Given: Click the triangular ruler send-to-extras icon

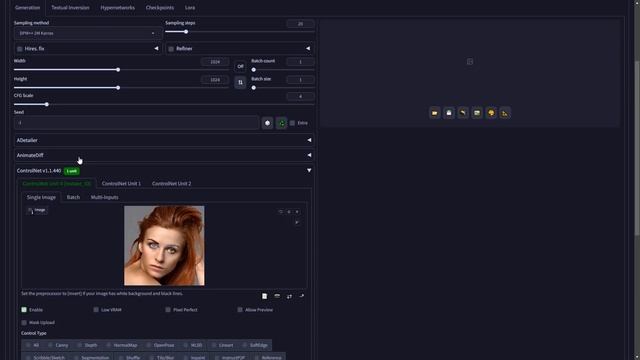Looking at the screenshot, I should pos(505,113).
